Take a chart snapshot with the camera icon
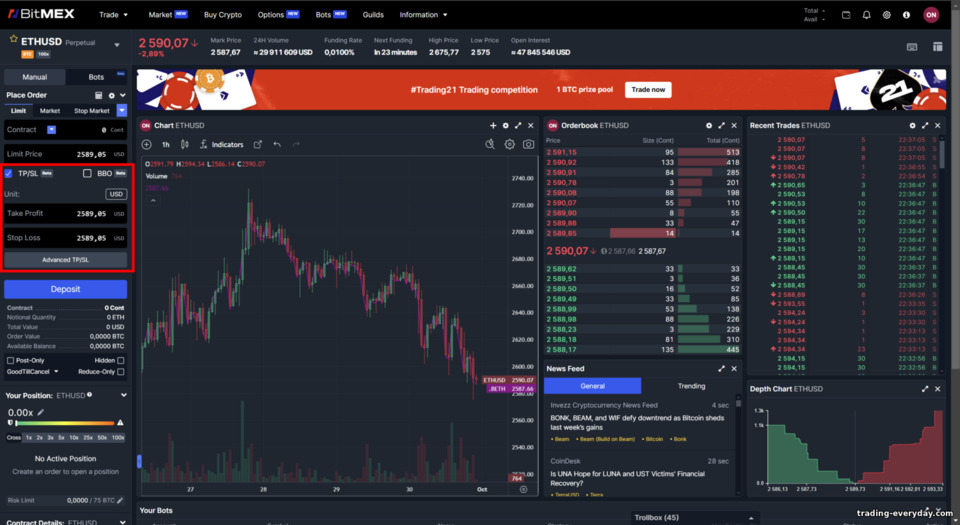The image size is (960, 525). tap(528, 144)
